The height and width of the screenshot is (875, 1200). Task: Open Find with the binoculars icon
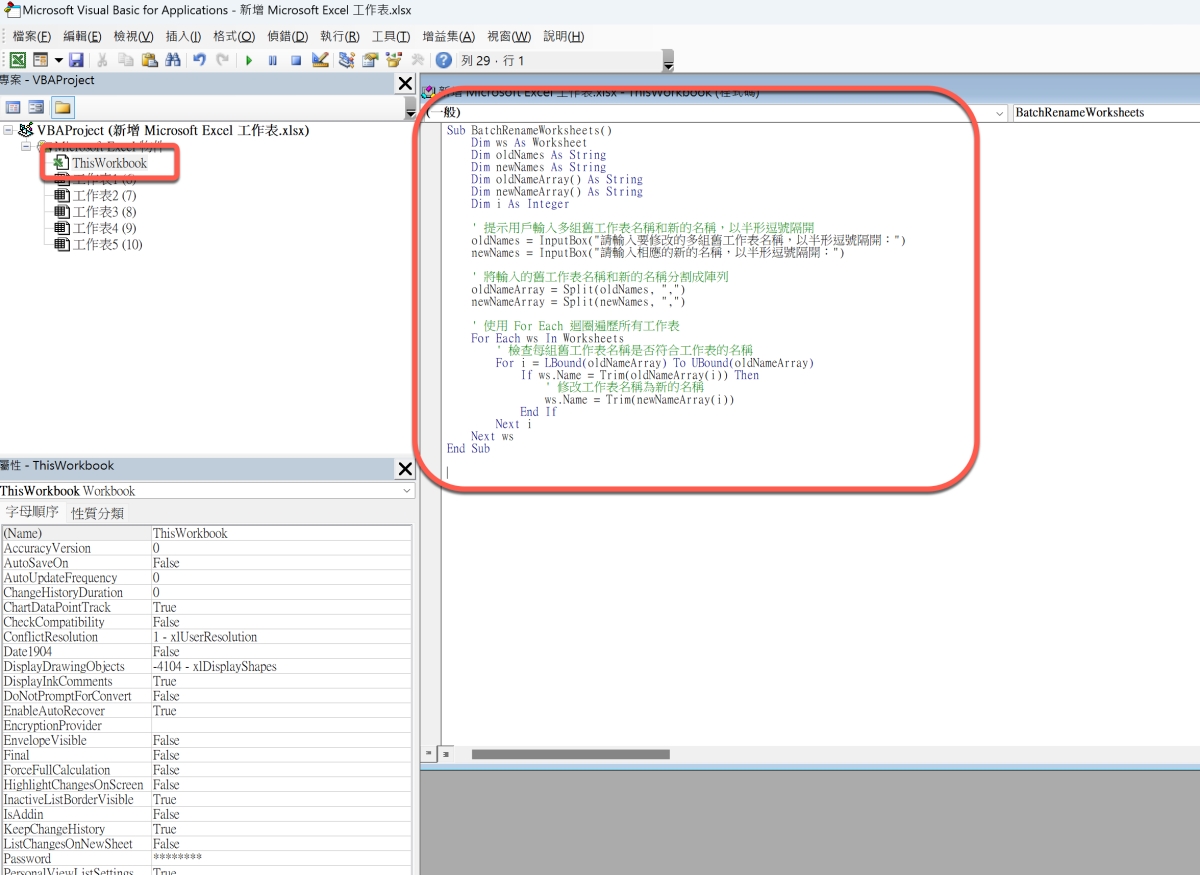pos(173,60)
